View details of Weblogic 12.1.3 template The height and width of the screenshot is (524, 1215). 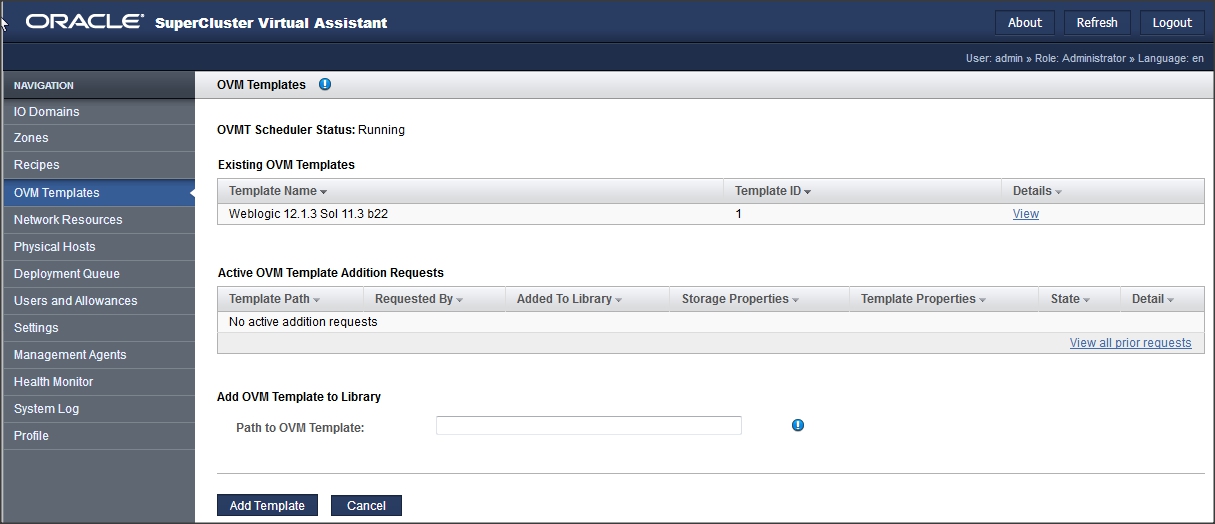pyautogui.click(x=1026, y=214)
